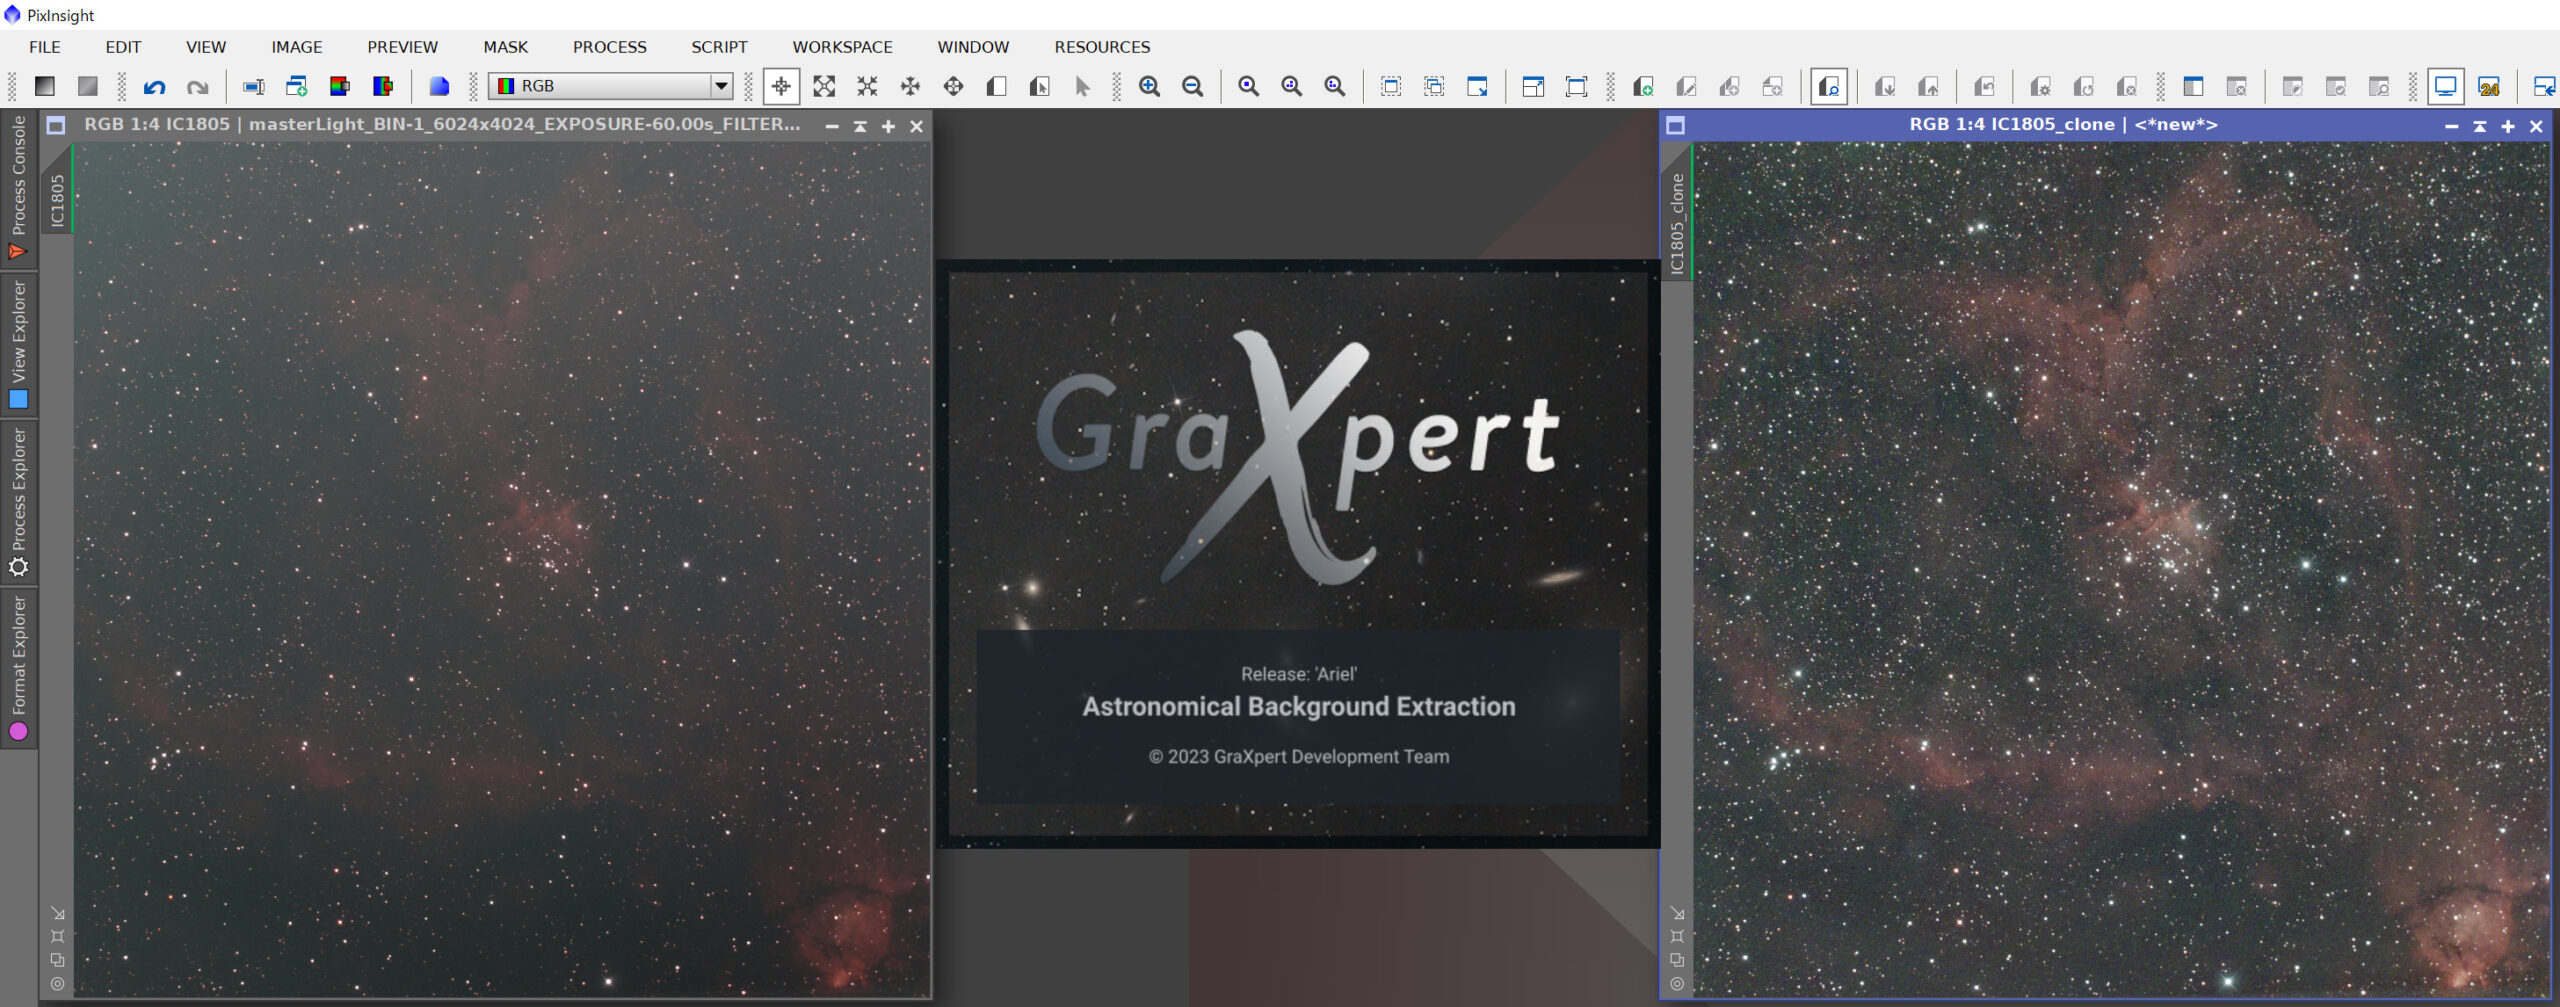This screenshot has width=2560, height=1007.
Task: Toggle the screen rendering monitor icon
Action: pyautogui.click(x=2448, y=87)
